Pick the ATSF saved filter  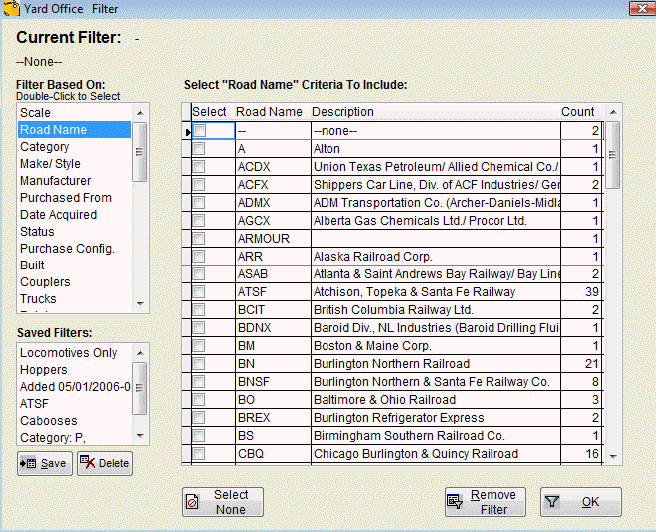(x=74, y=404)
